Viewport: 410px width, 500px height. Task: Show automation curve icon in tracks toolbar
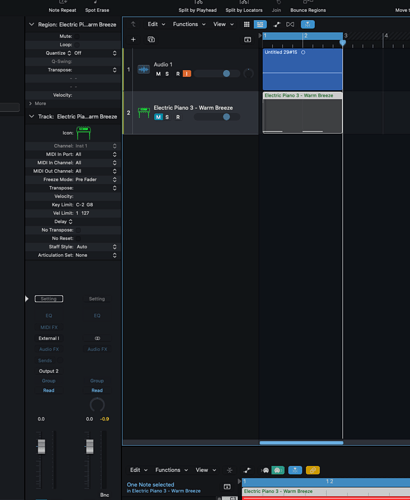[x=277, y=24]
